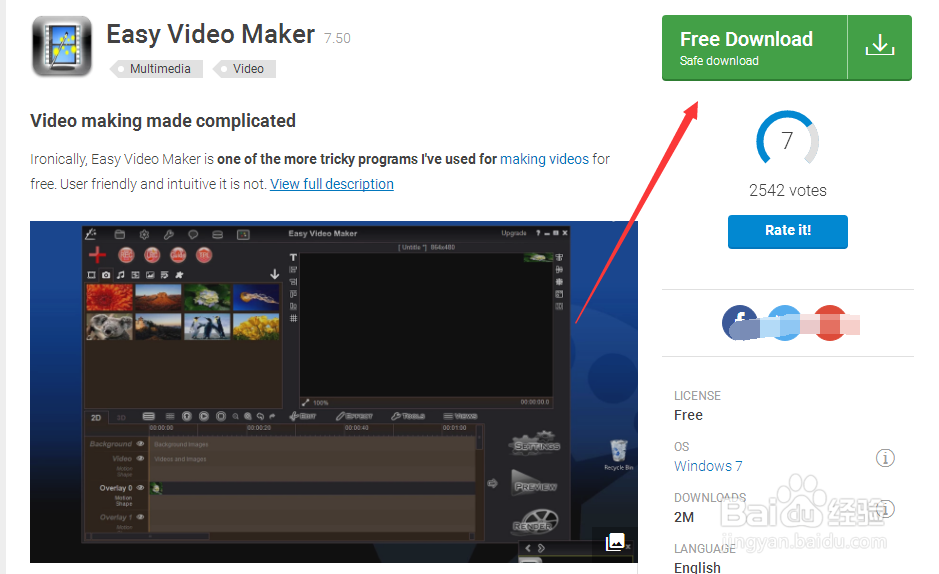
Task: Click the question mark help icon in the title bar
Action: point(538,233)
